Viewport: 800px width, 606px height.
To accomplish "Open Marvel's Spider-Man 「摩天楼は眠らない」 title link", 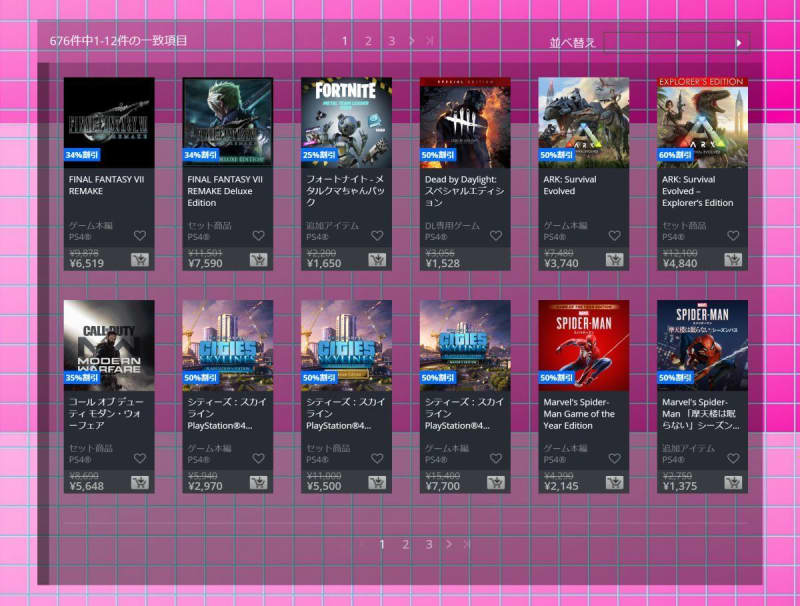I will pos(701,413).
